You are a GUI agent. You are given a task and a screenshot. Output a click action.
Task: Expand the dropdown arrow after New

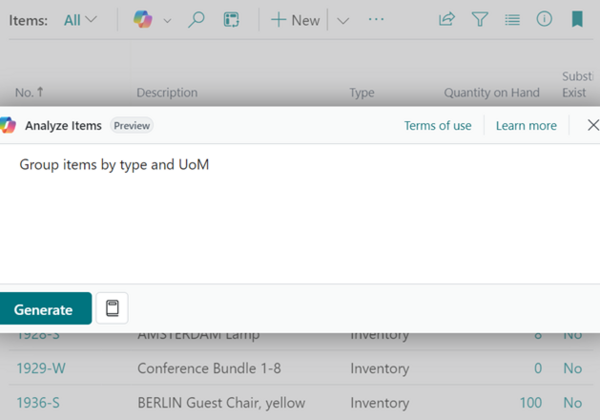coord(343,19)
